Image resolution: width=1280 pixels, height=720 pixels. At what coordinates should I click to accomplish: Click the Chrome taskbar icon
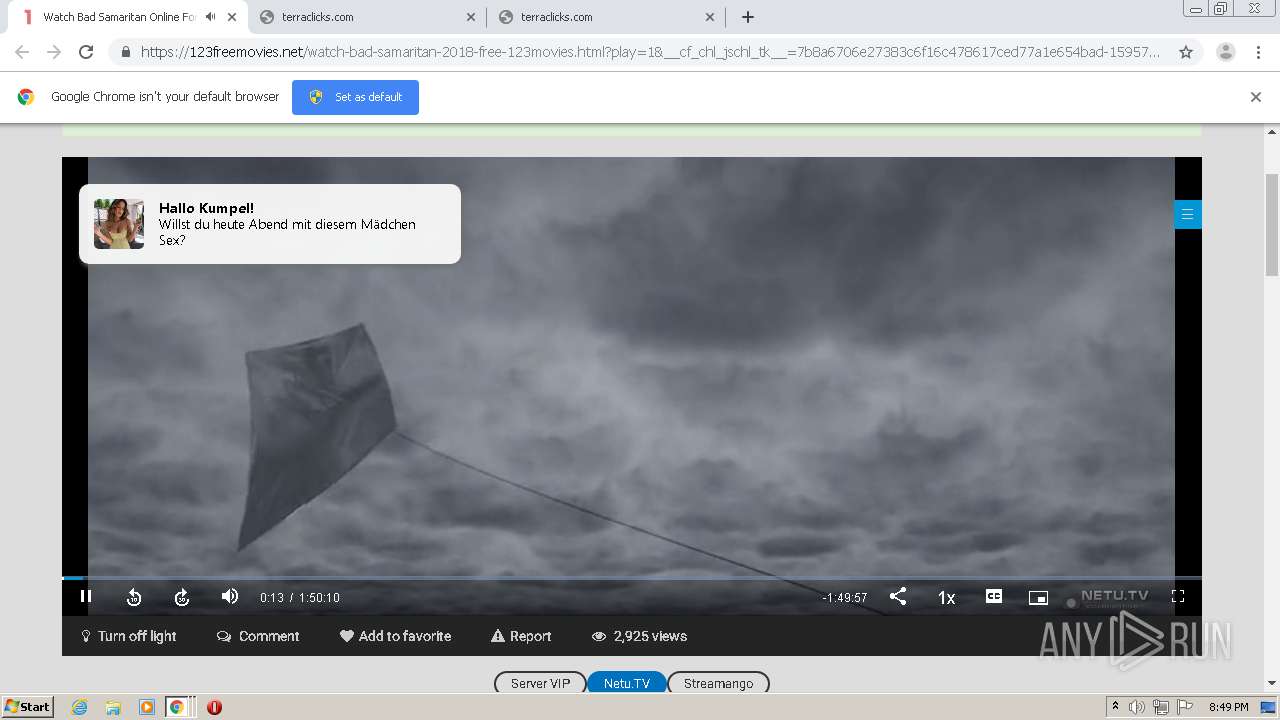[177, 707]
